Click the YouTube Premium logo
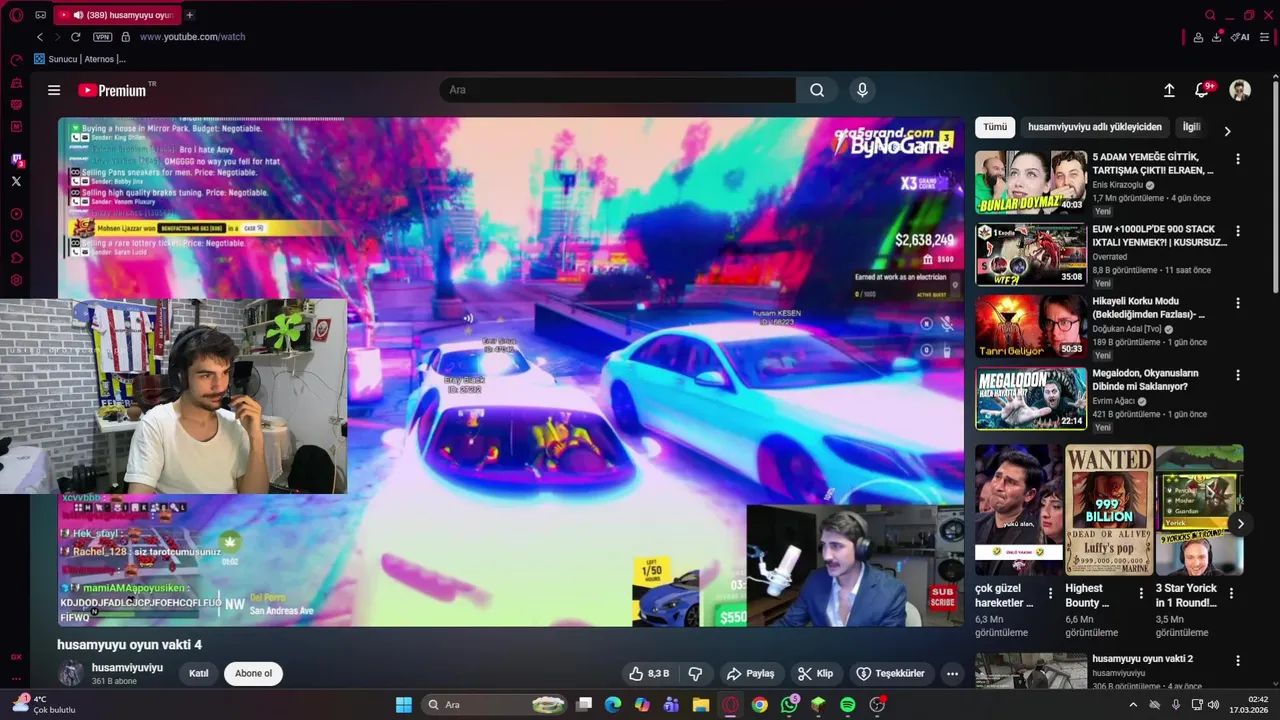1280x720 pixels. coord(113,90)
